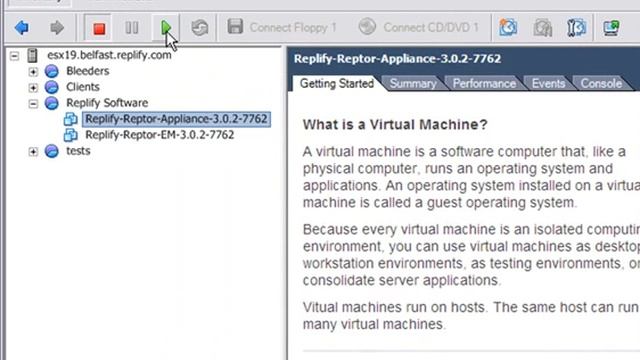Image resolution: width=640 pixels, height=360 pixels.
Task: Click the esx19 host server icon
Action: point(32,55)
